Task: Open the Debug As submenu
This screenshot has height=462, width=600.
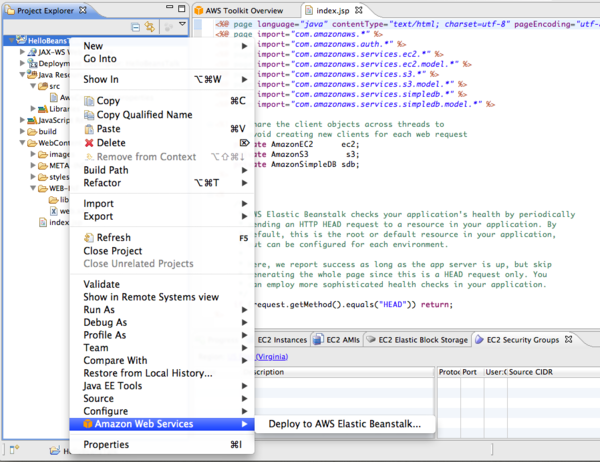Action: click(162, 322)
